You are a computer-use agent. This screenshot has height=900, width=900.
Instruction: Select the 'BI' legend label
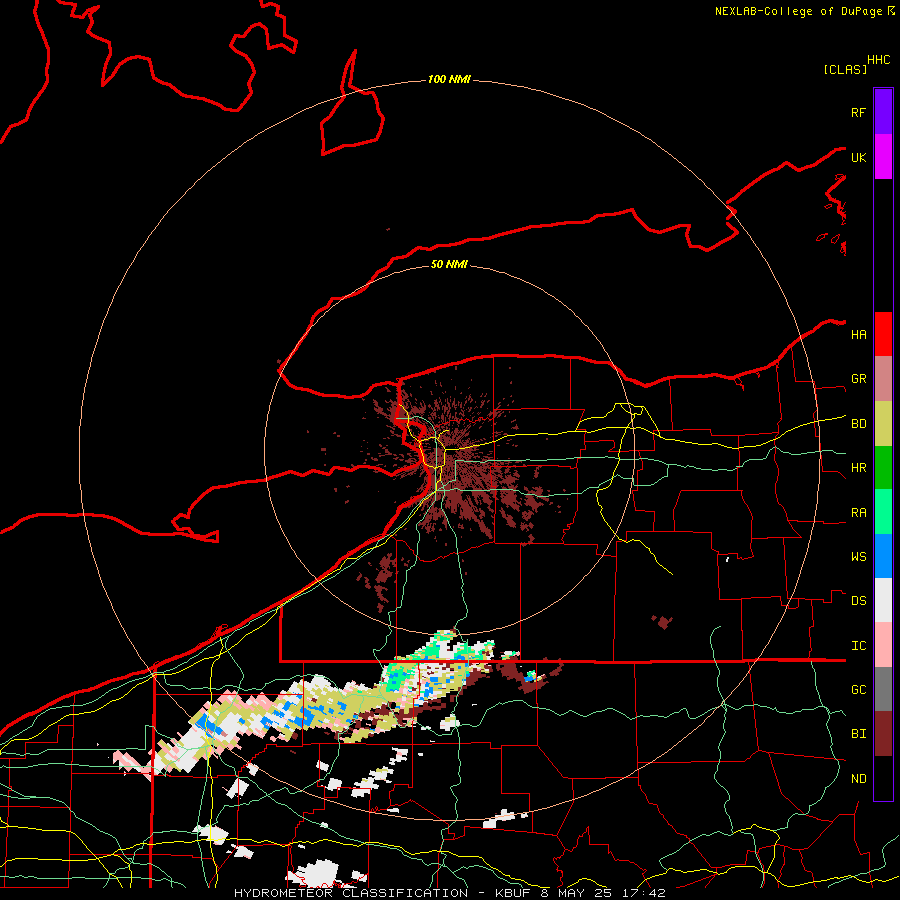[858, 734]
